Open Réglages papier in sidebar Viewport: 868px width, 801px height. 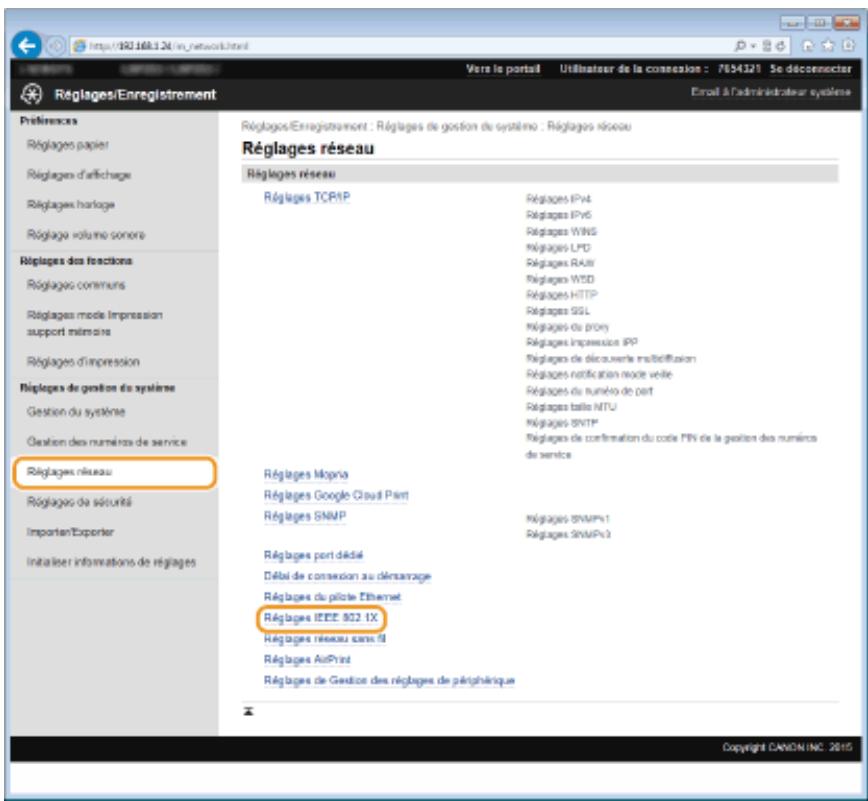tap(68, 145)
